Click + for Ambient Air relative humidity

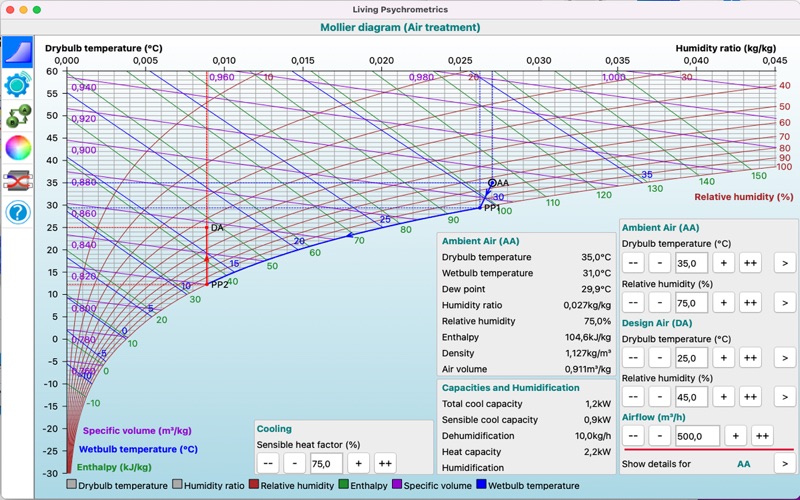click(723, 303)
